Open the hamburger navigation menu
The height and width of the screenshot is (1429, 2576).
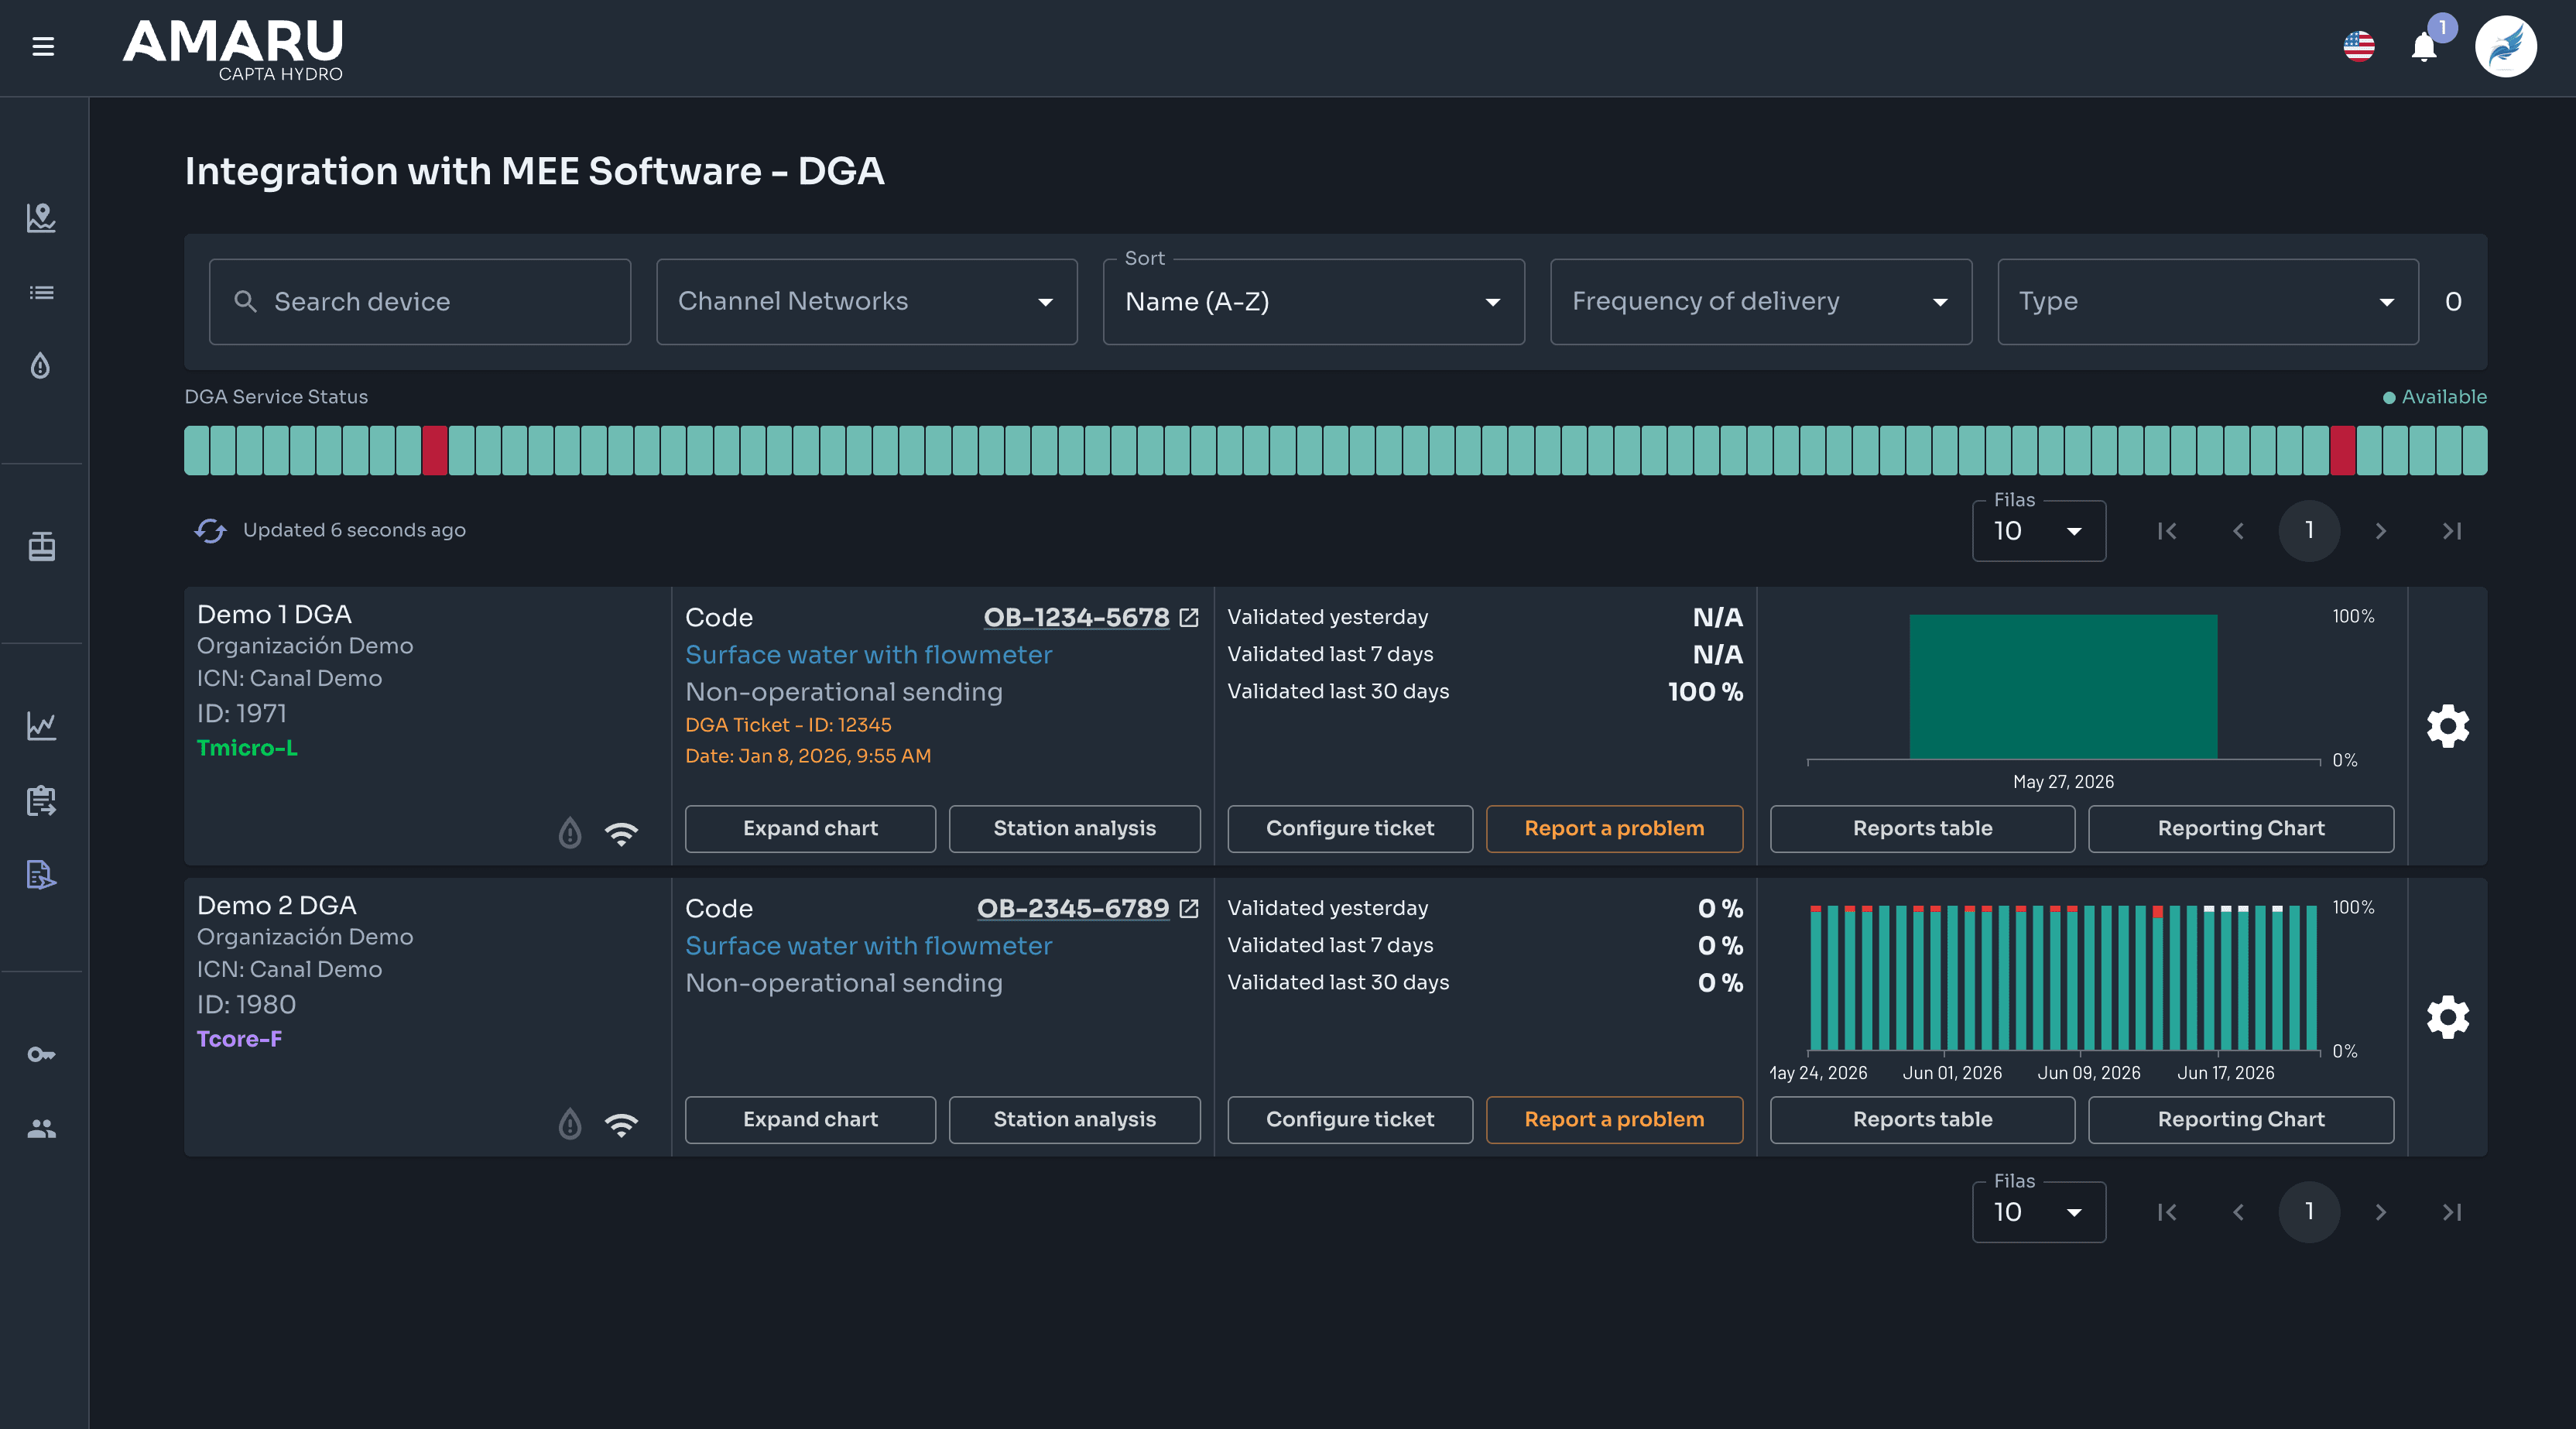pyautogui.click(x=43, y=46)
